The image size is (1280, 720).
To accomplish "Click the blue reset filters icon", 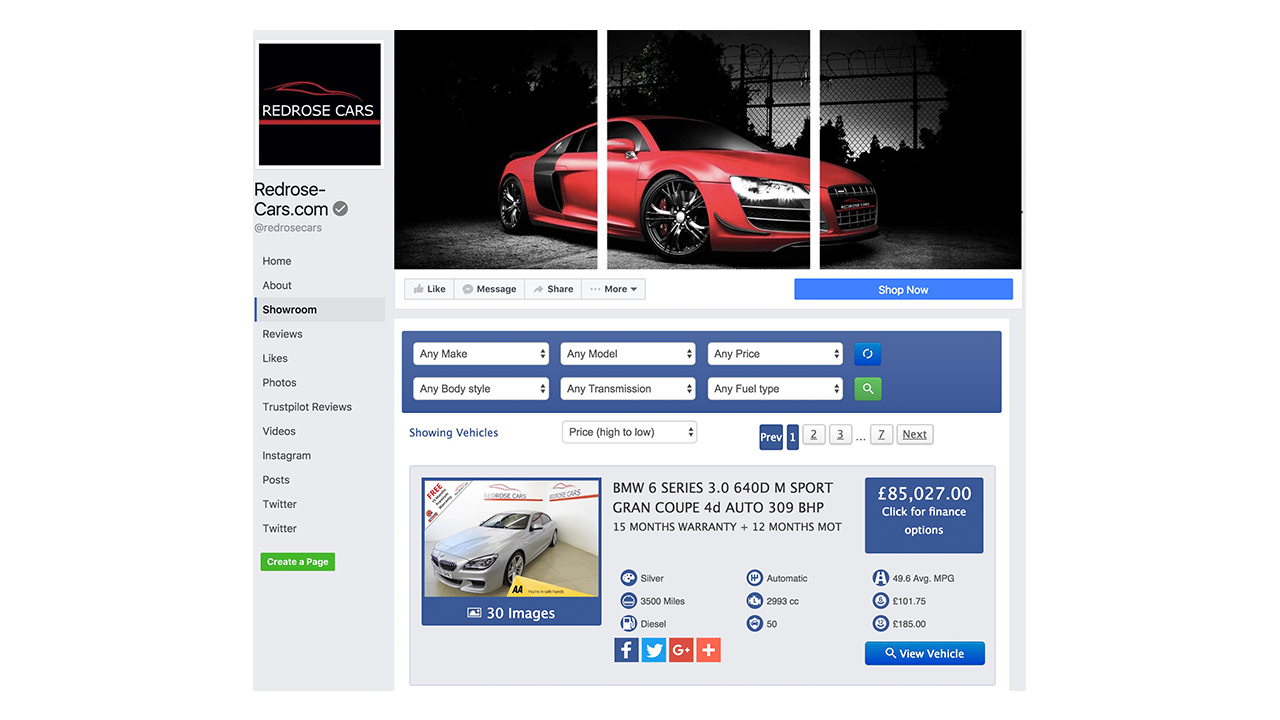I will pyautogui.click(x=867, y=354).
